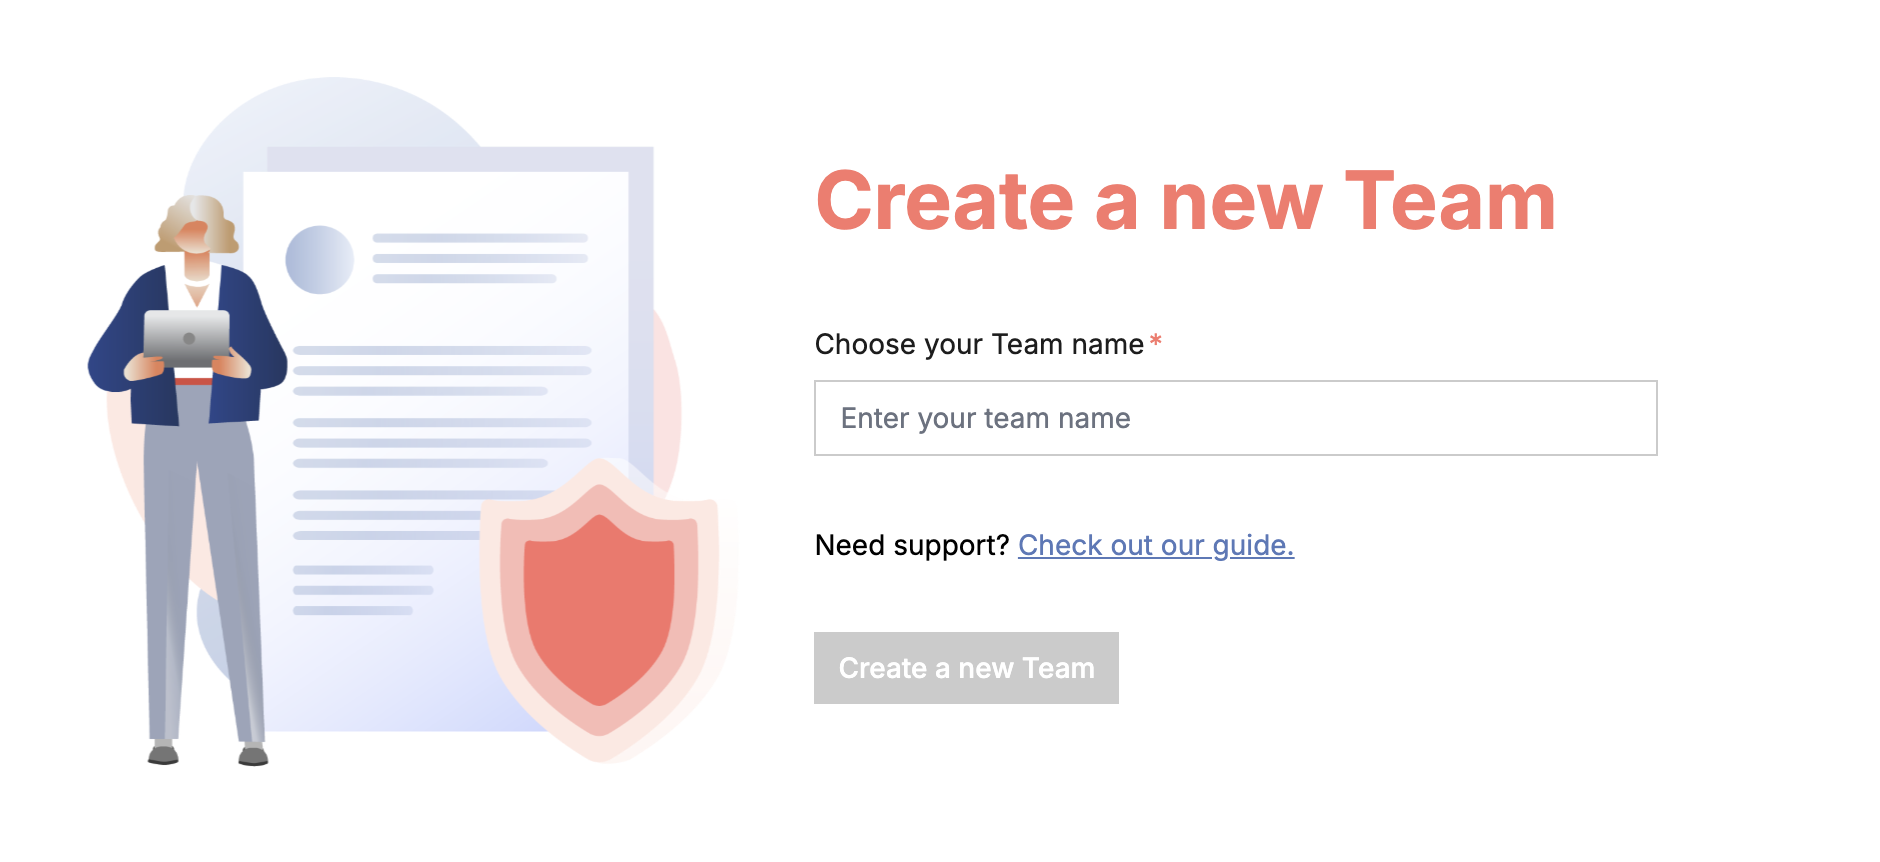Click the red required-field asterisk
The image size is (1880, 862).
pos(1156,341)
